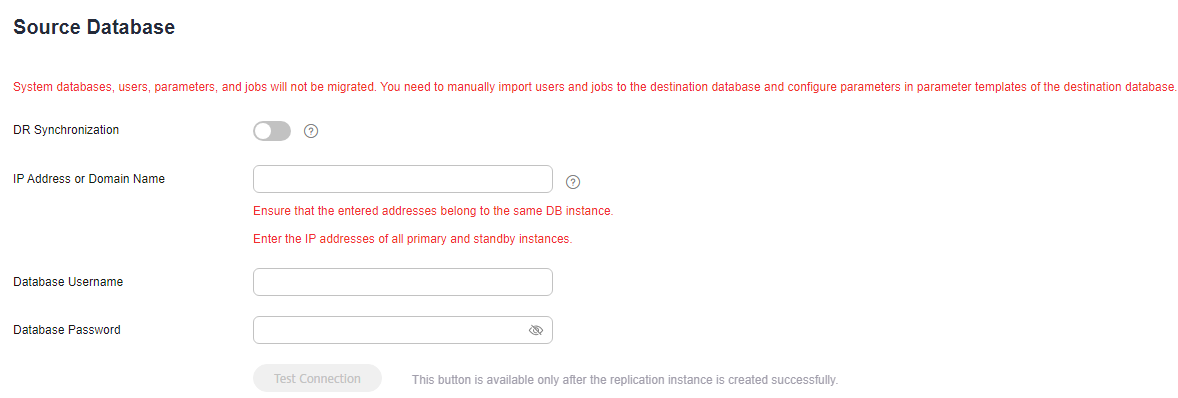Click the Database Password label
The height and width of the screenshot is (398, 1178).
tap(67, 329)
